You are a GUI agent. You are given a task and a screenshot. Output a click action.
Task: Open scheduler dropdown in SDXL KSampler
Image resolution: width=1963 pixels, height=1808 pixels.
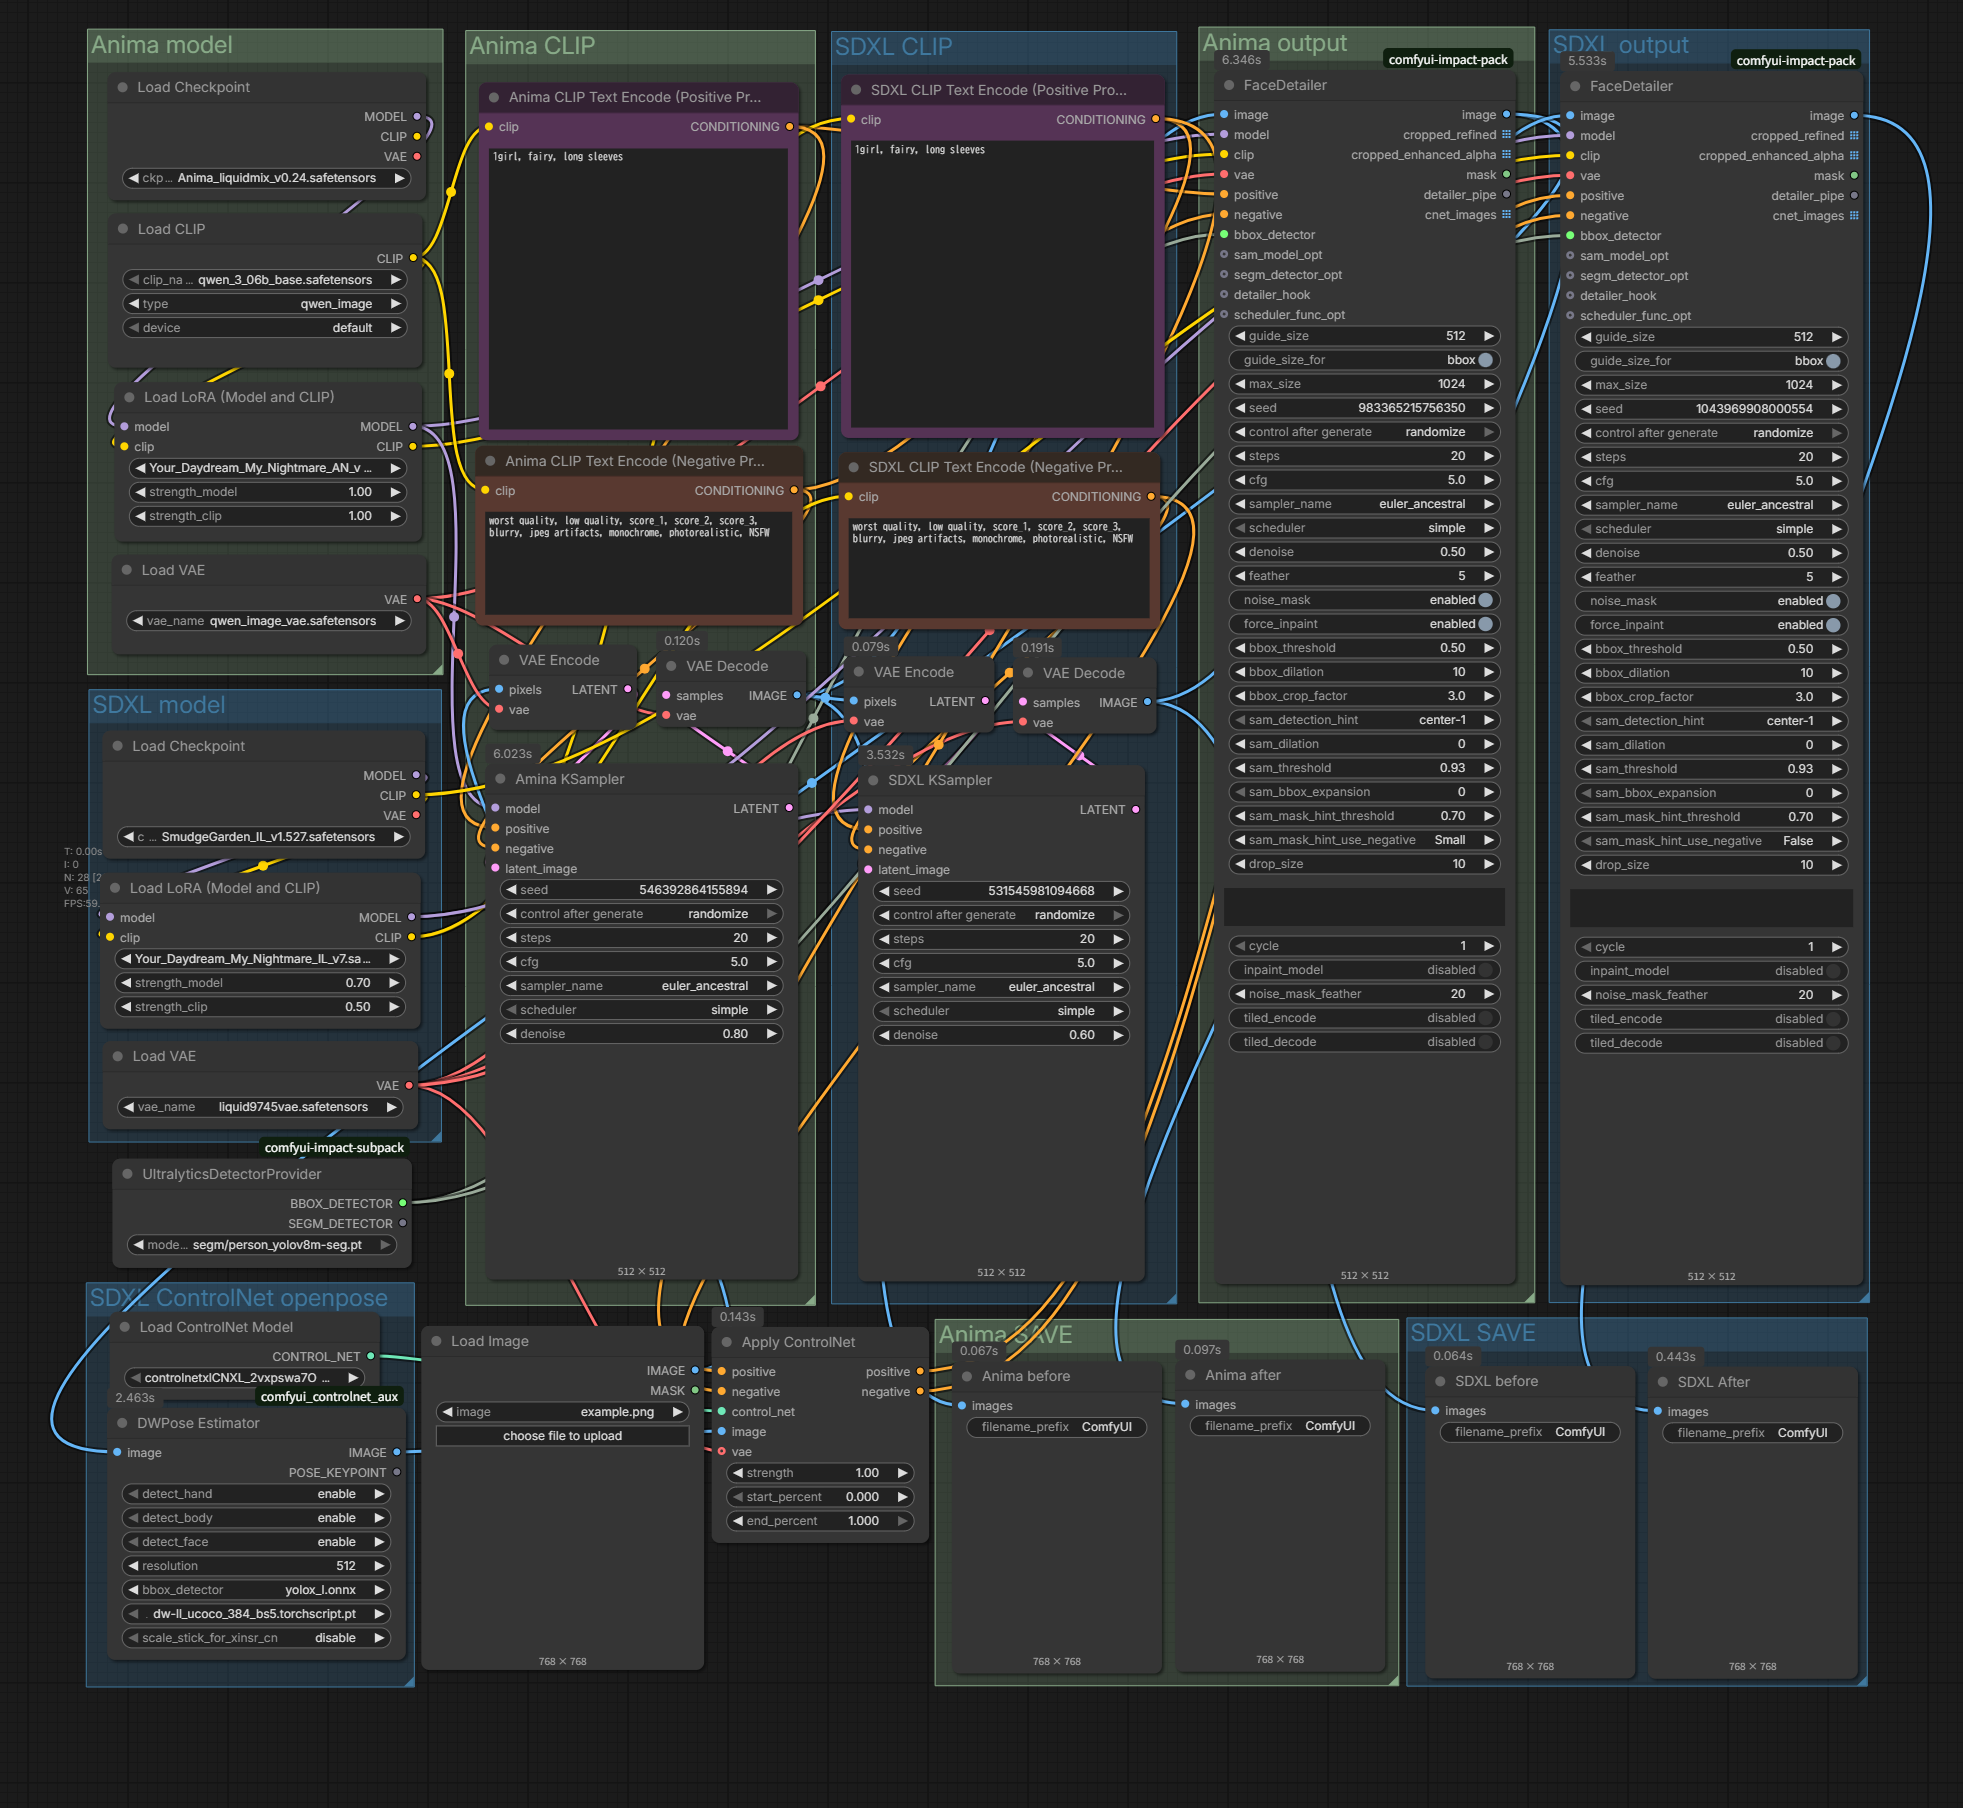(1000, 1011)
